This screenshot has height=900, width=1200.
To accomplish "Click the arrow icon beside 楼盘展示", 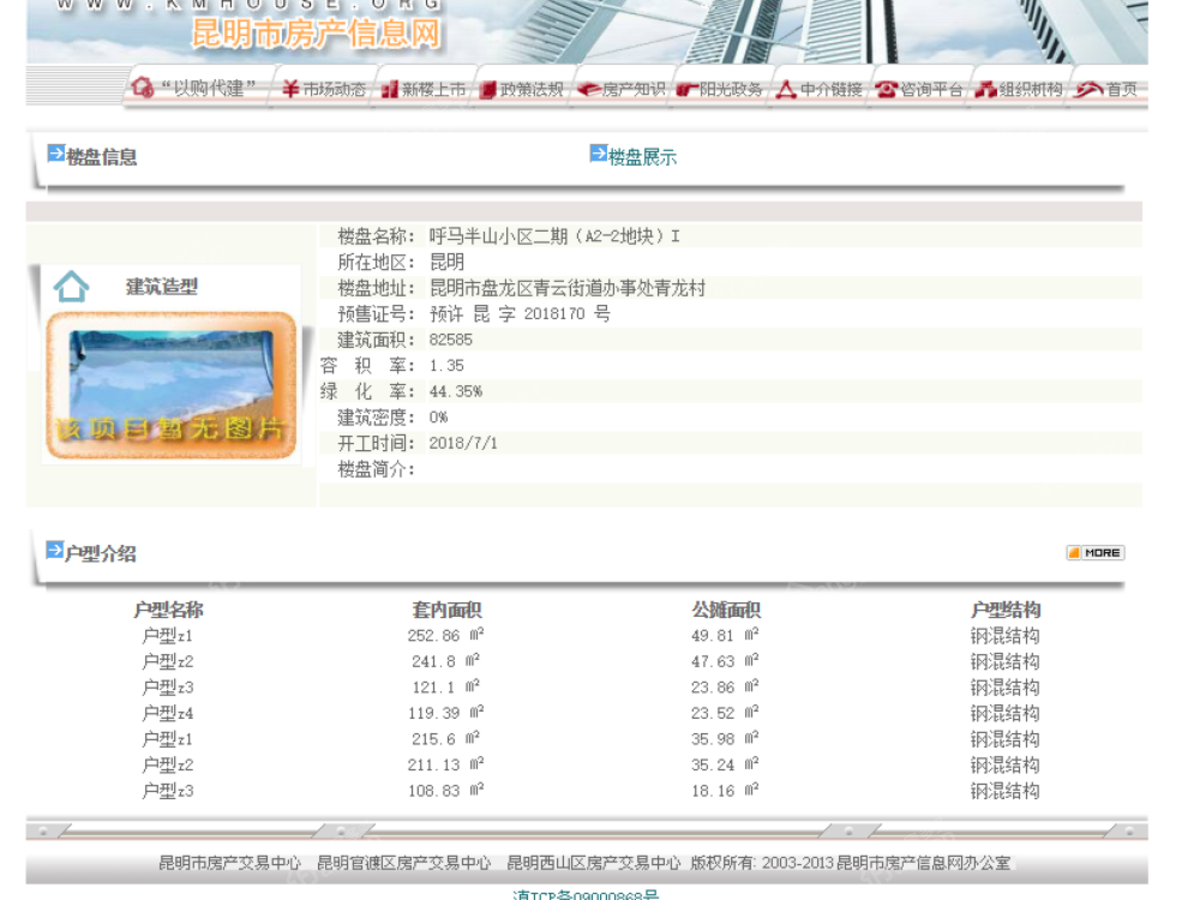I will (598, 153).
